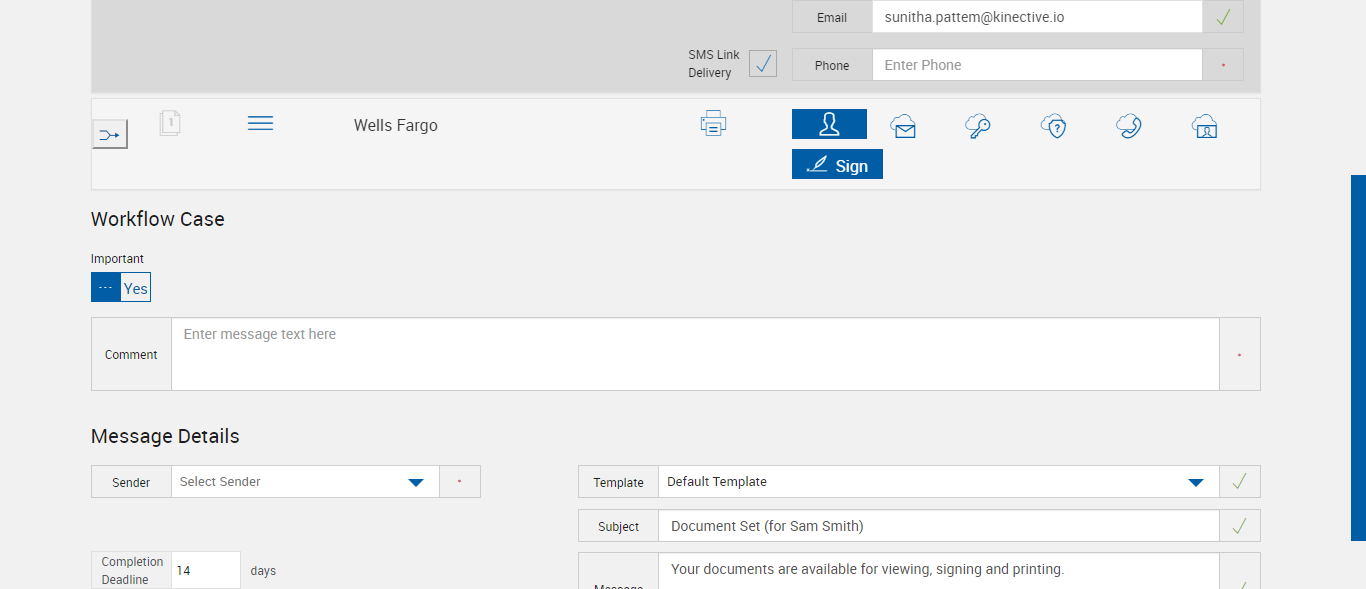Screen dimensions: 1366x589
Task: Click the cloud ID photo icon
Action: tap(1204, 126)
